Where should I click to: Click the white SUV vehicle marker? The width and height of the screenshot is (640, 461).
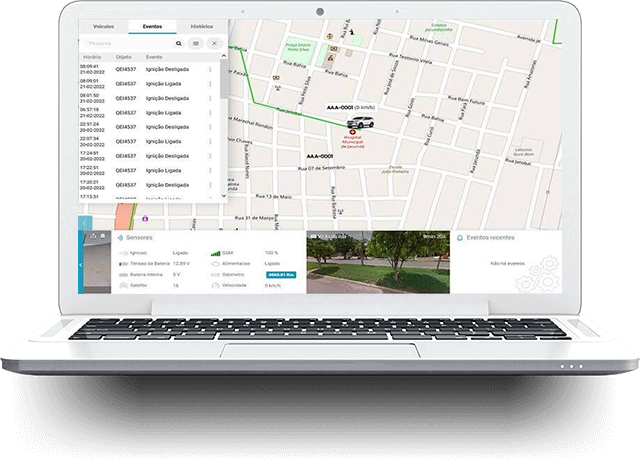(x=362, y=120)
